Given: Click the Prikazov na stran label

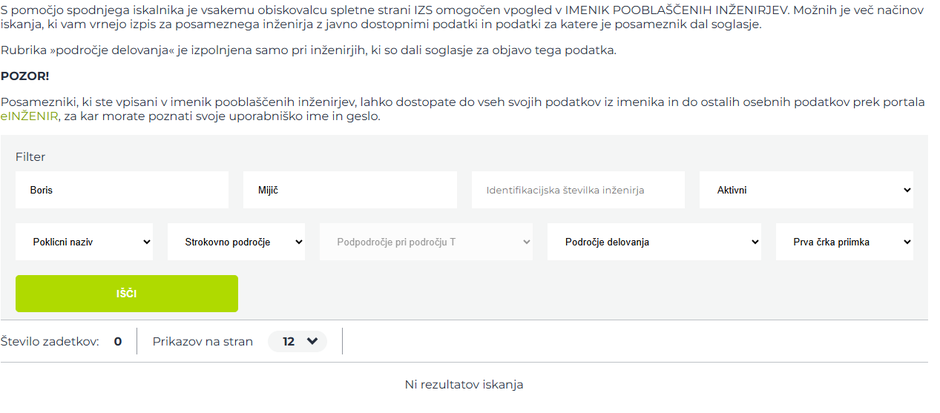Looking at the screenshot, I should 203,342.
